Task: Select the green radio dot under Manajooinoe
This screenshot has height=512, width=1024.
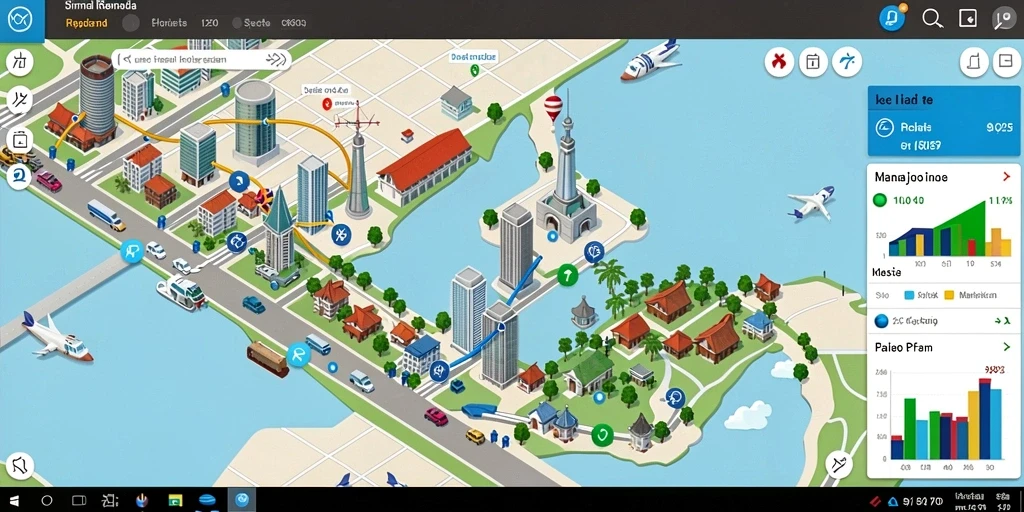Action: click(879, 200)
